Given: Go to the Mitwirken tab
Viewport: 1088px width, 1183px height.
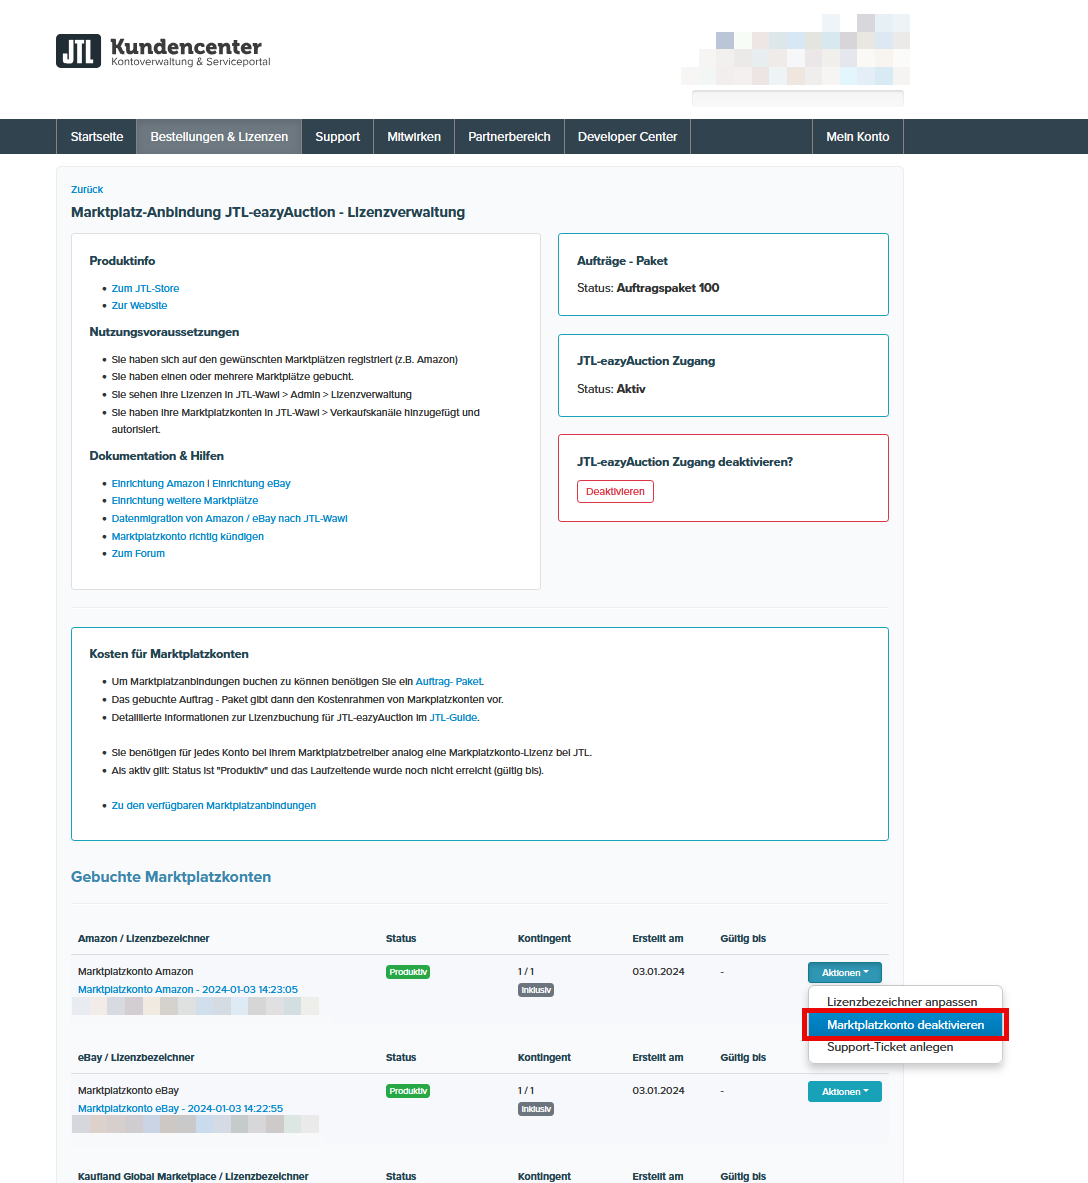Looking at the screenshot, I should point(413,137).
